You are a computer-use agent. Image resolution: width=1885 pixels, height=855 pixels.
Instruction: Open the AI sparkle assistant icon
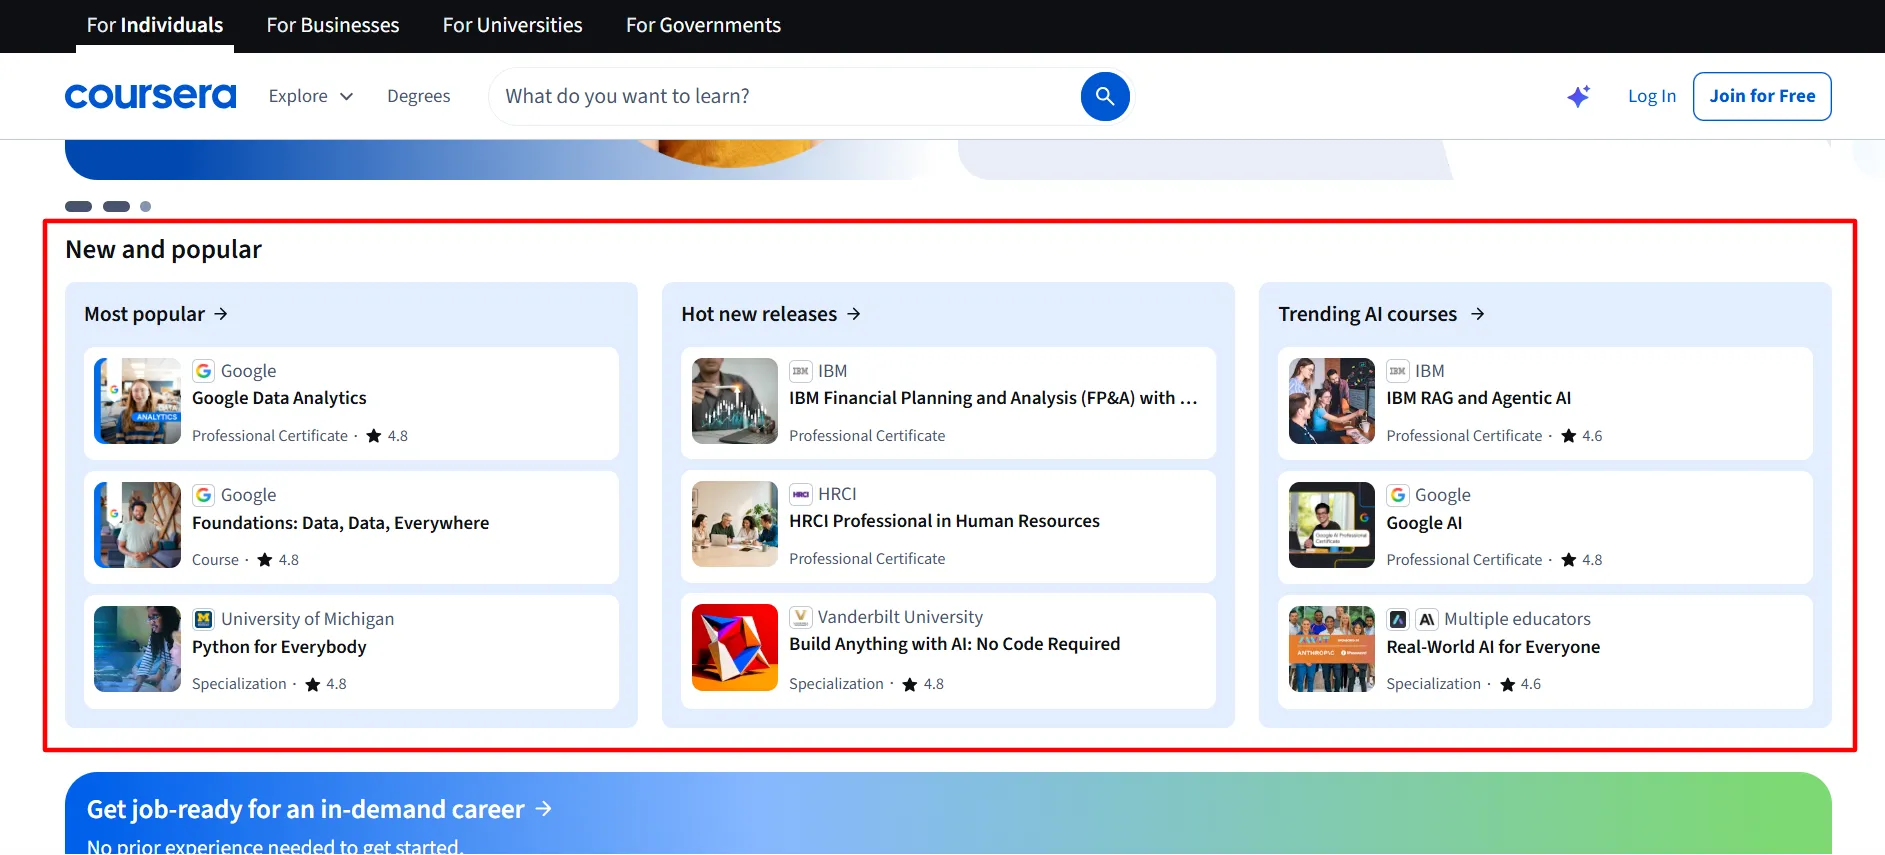(1579, 96)
